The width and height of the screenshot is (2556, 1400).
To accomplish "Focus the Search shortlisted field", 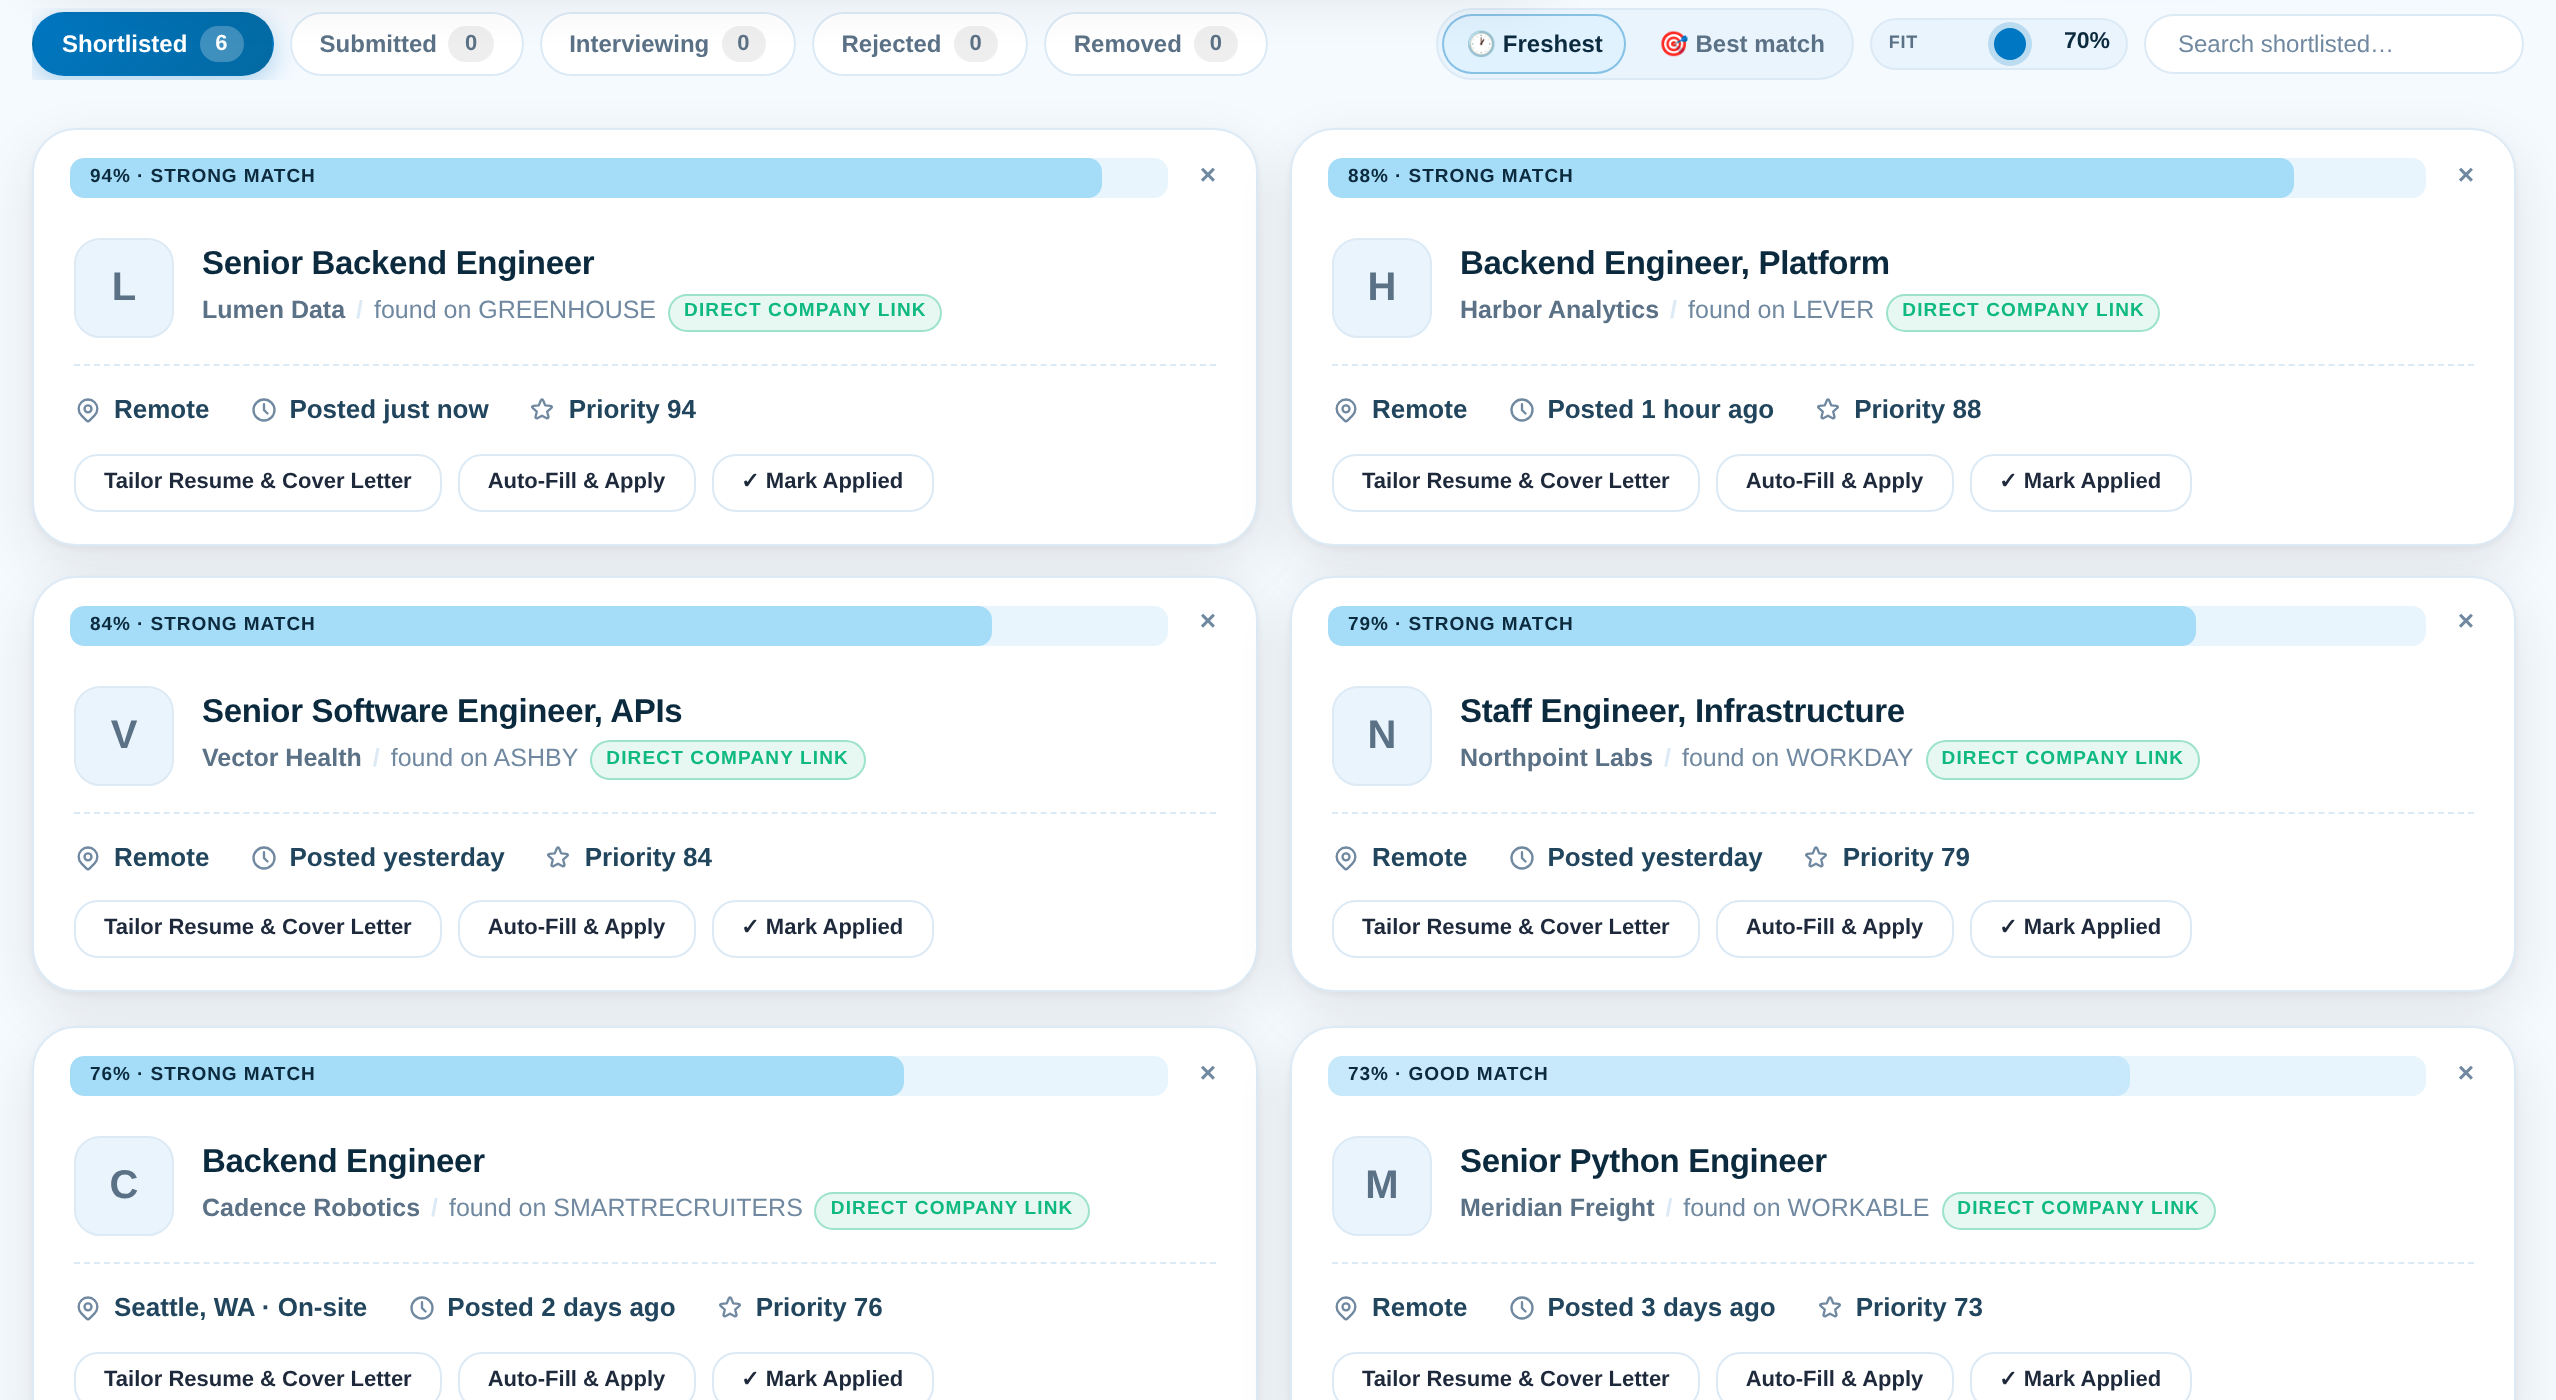I will coord(2334,44).
